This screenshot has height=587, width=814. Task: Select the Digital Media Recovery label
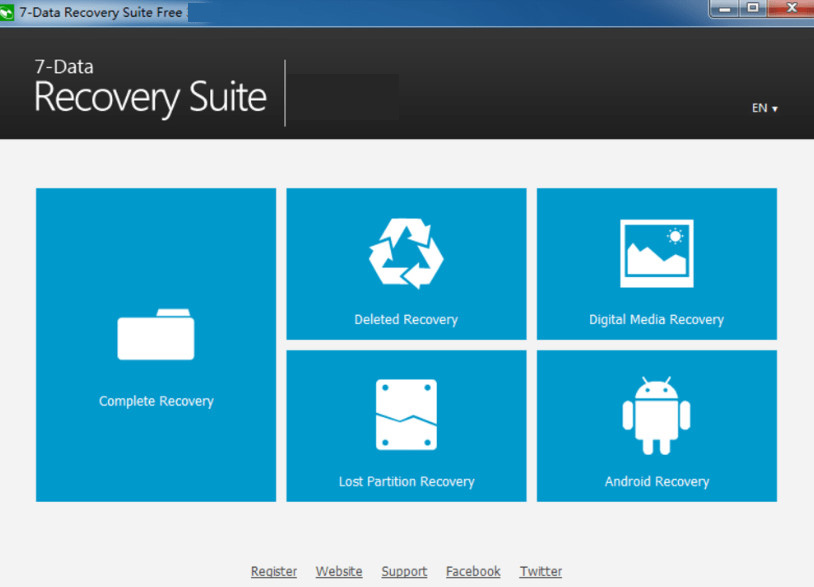tap(656, 320)
